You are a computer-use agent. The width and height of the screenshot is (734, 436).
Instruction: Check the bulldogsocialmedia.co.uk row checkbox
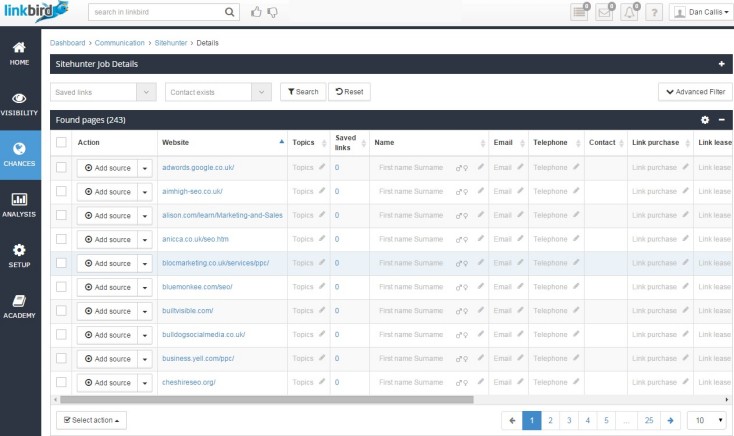61,334
